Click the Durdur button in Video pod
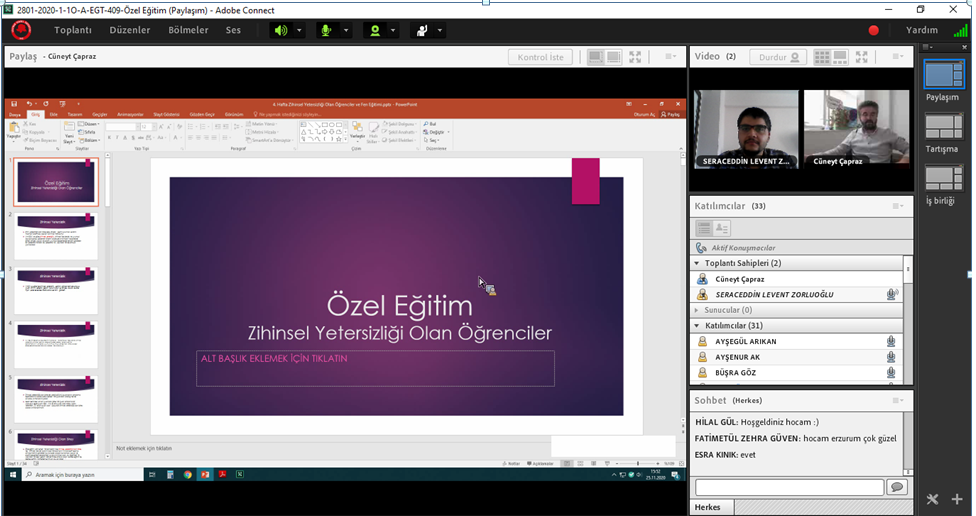 [x=778, y=57]
